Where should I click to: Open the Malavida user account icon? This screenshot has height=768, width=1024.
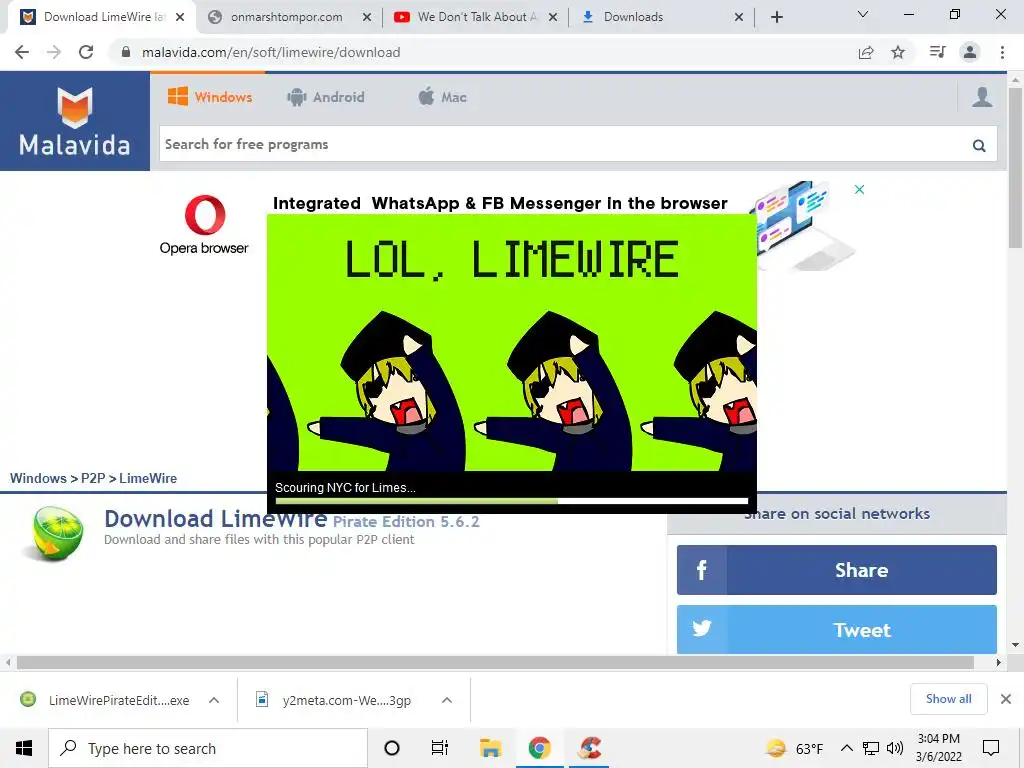pyautogui.click(x=982, y=97)
